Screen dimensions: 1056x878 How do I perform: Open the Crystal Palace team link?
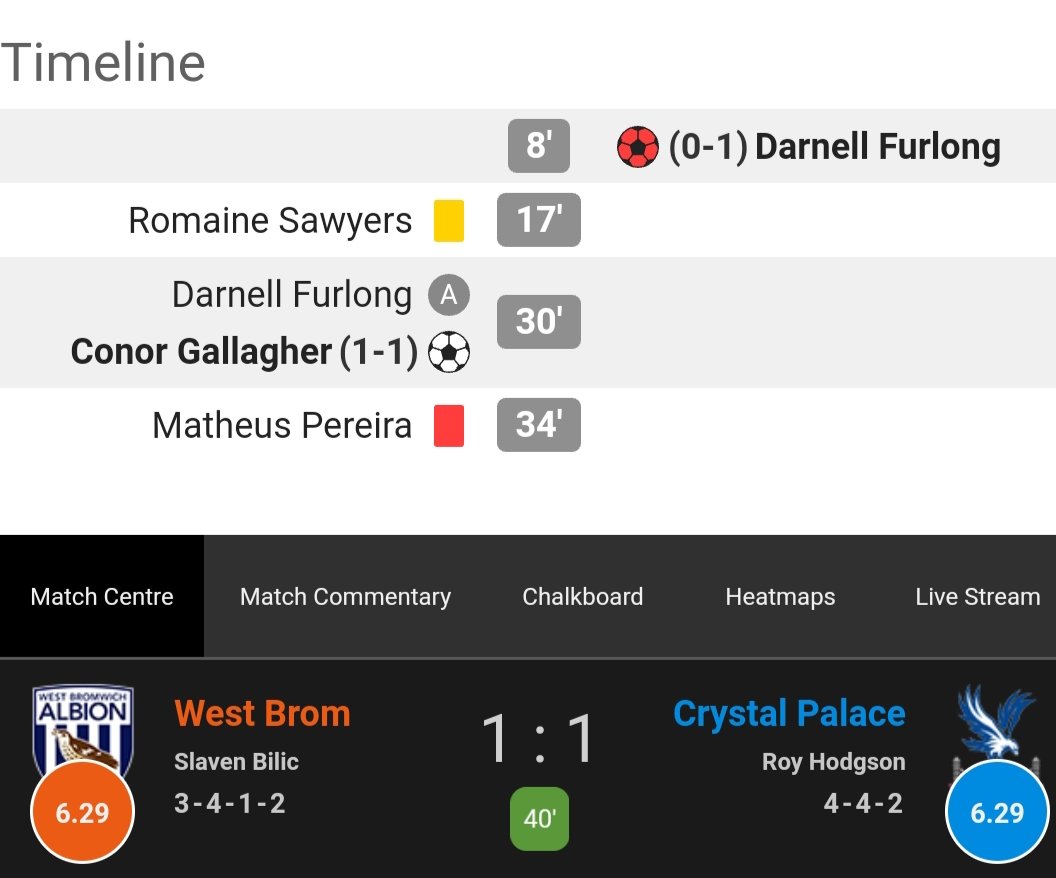pos(789,713)
